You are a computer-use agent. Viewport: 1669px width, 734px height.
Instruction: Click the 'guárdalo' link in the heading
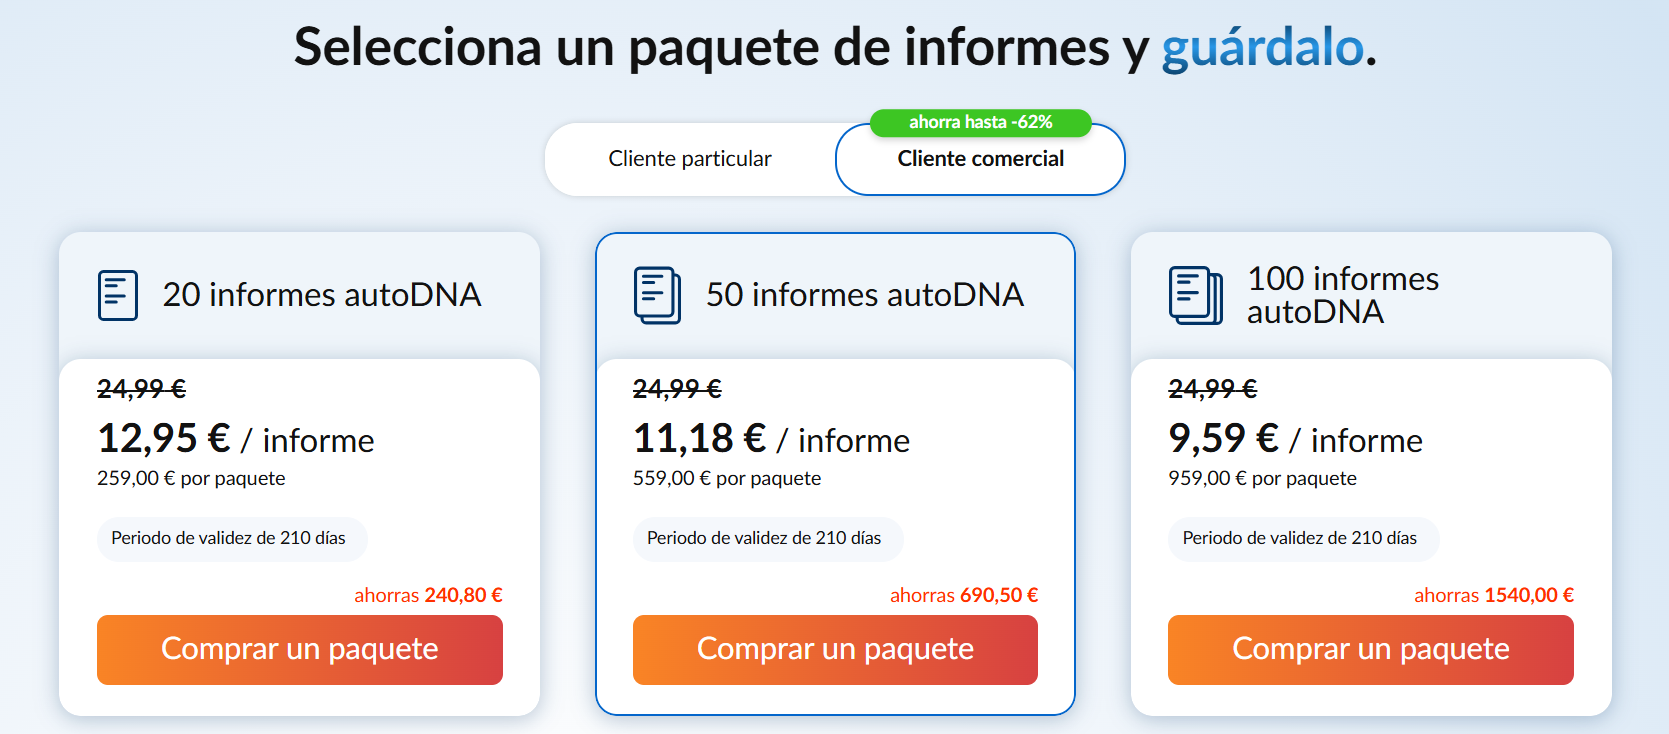1262,46
